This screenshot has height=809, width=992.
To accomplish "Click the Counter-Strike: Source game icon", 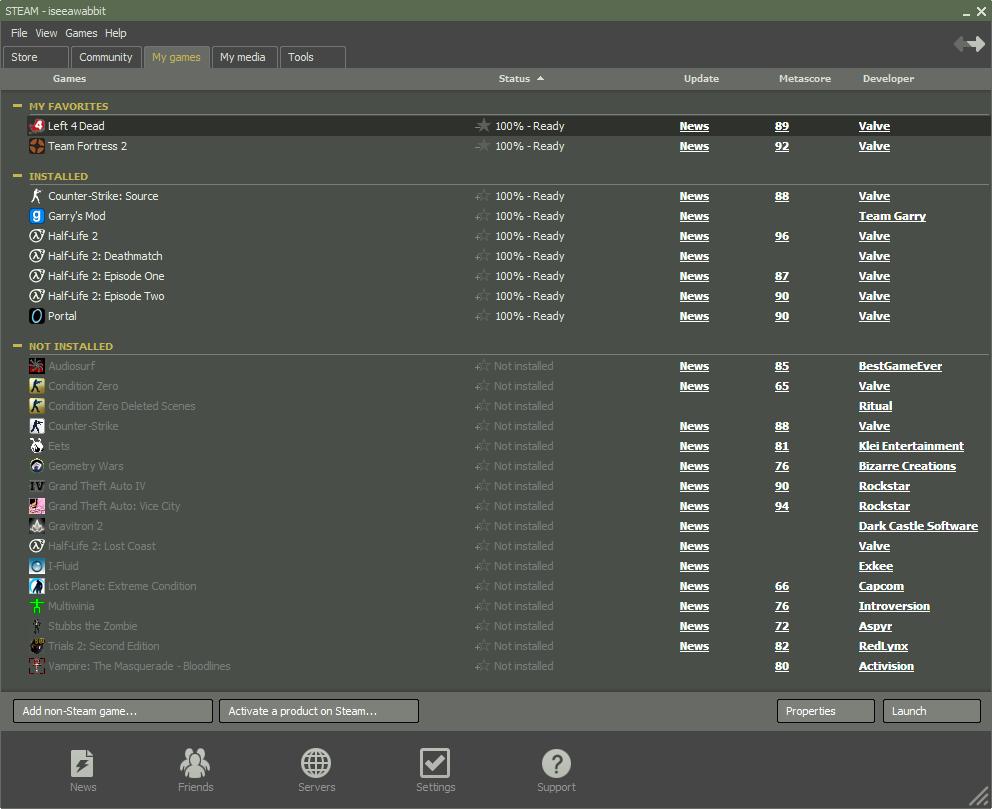I will [37, 196].
